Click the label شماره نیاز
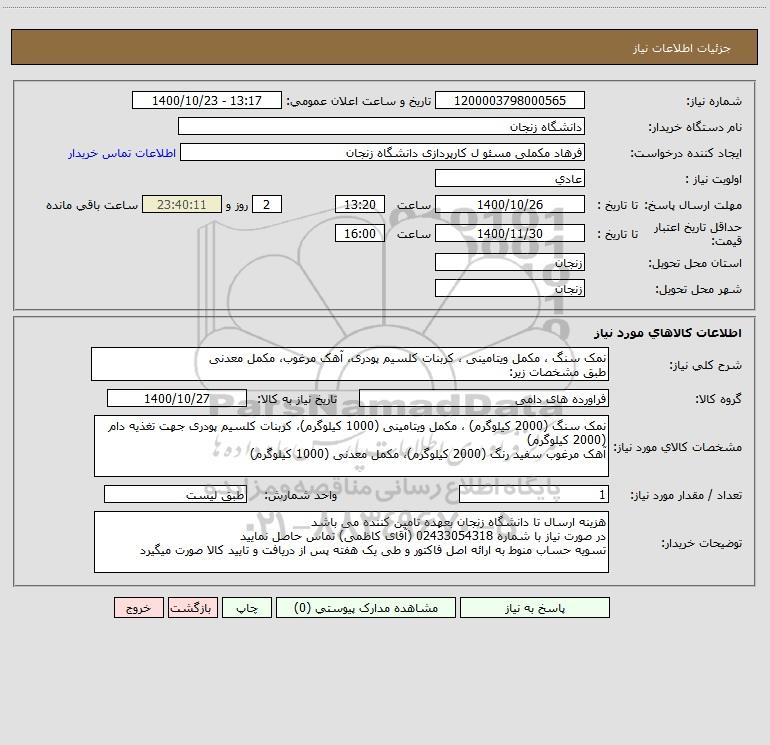This screenshot has width=770, height=745. [714, 101]
